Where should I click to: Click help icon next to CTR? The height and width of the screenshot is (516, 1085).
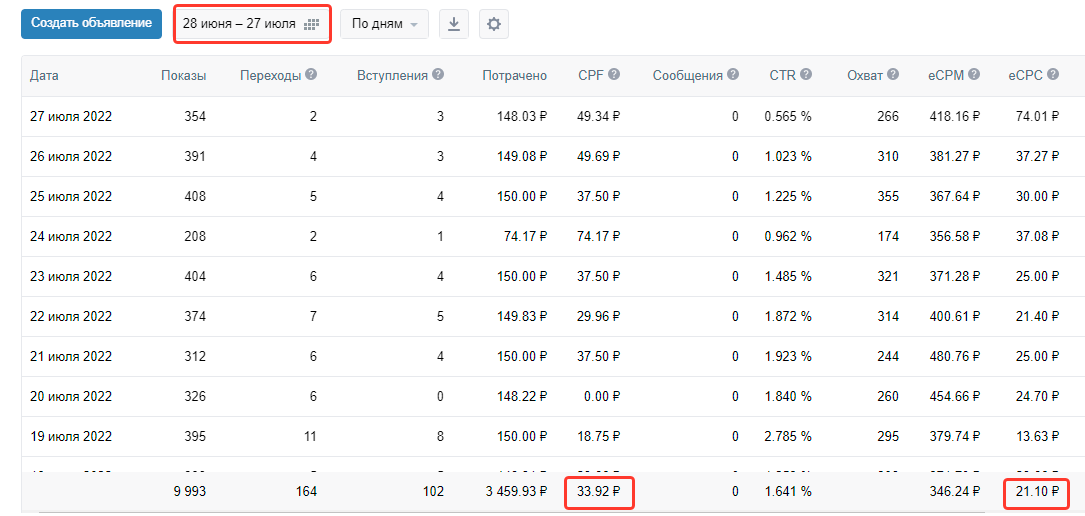pyautogui.click(x=806, y=75)
